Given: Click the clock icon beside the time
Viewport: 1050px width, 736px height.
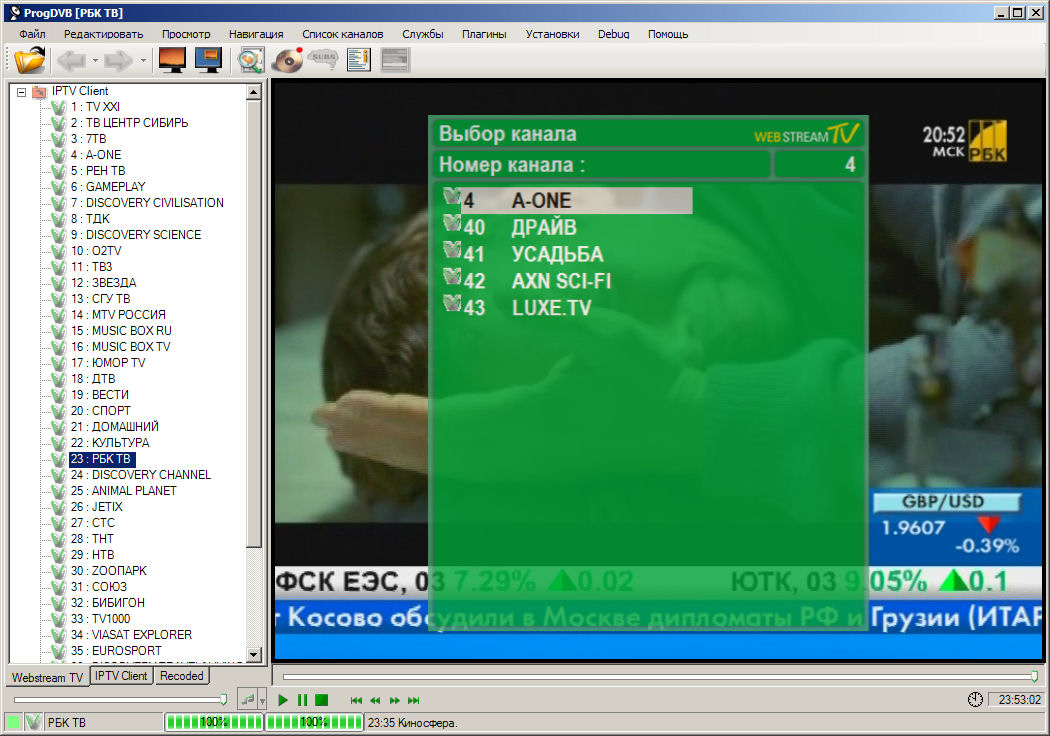Looking at the screenshot, I should pos(975,700).
